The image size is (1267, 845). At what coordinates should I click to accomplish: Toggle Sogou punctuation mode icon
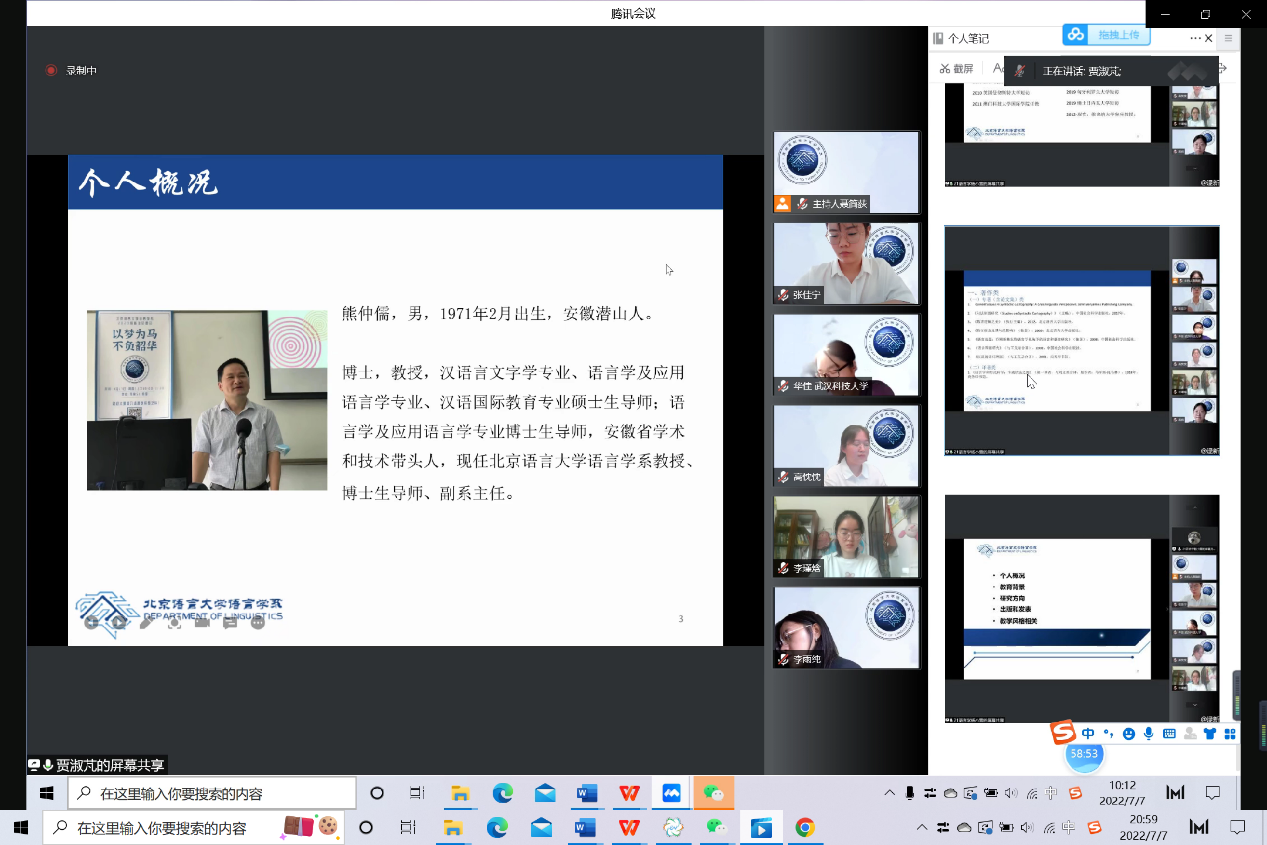(x=1108, y=734)
